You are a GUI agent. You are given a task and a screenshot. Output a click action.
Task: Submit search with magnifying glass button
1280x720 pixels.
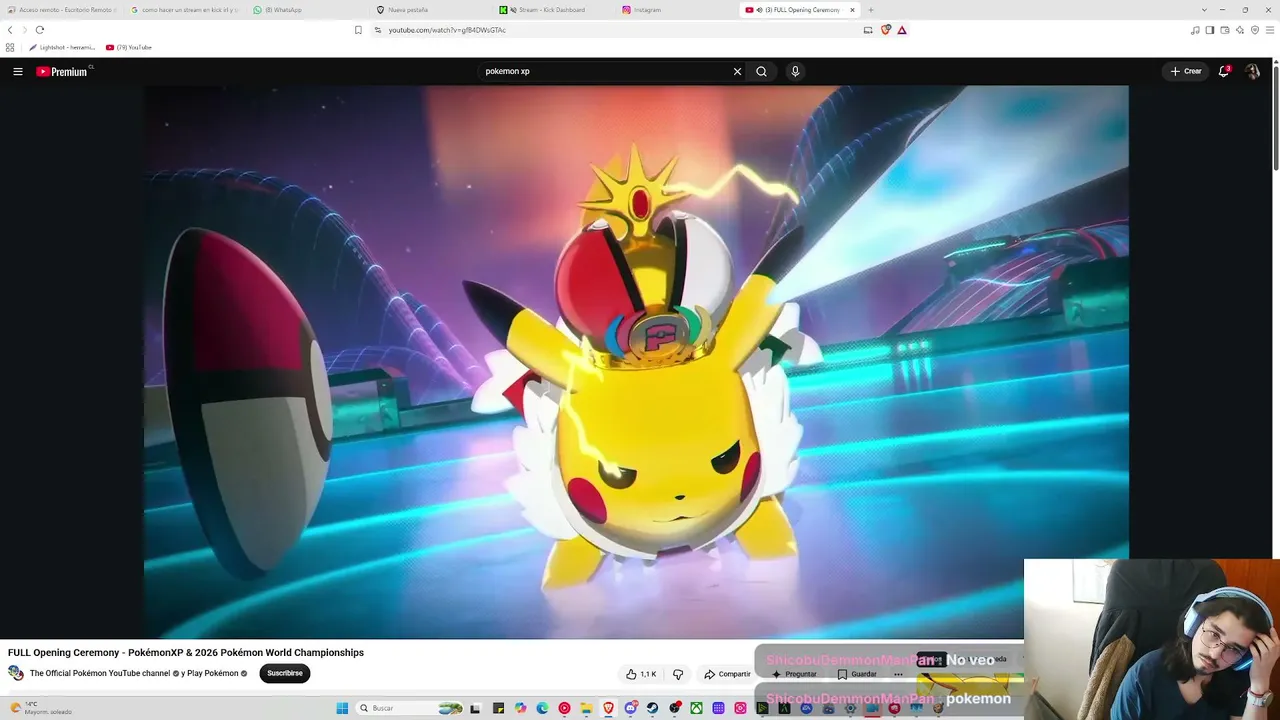coord(761,71)
